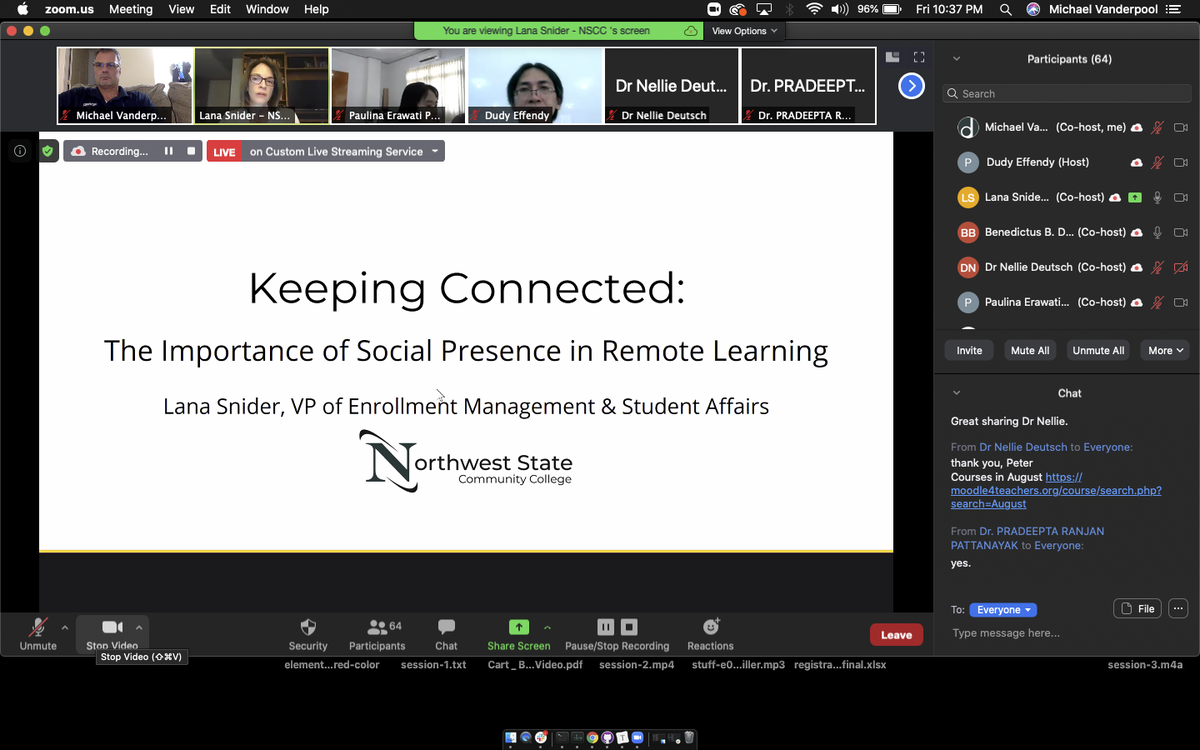Toggle Benedictus B. D.'s microphone icon
The width and height of the screenshot is (1200, 750).
1158,232
